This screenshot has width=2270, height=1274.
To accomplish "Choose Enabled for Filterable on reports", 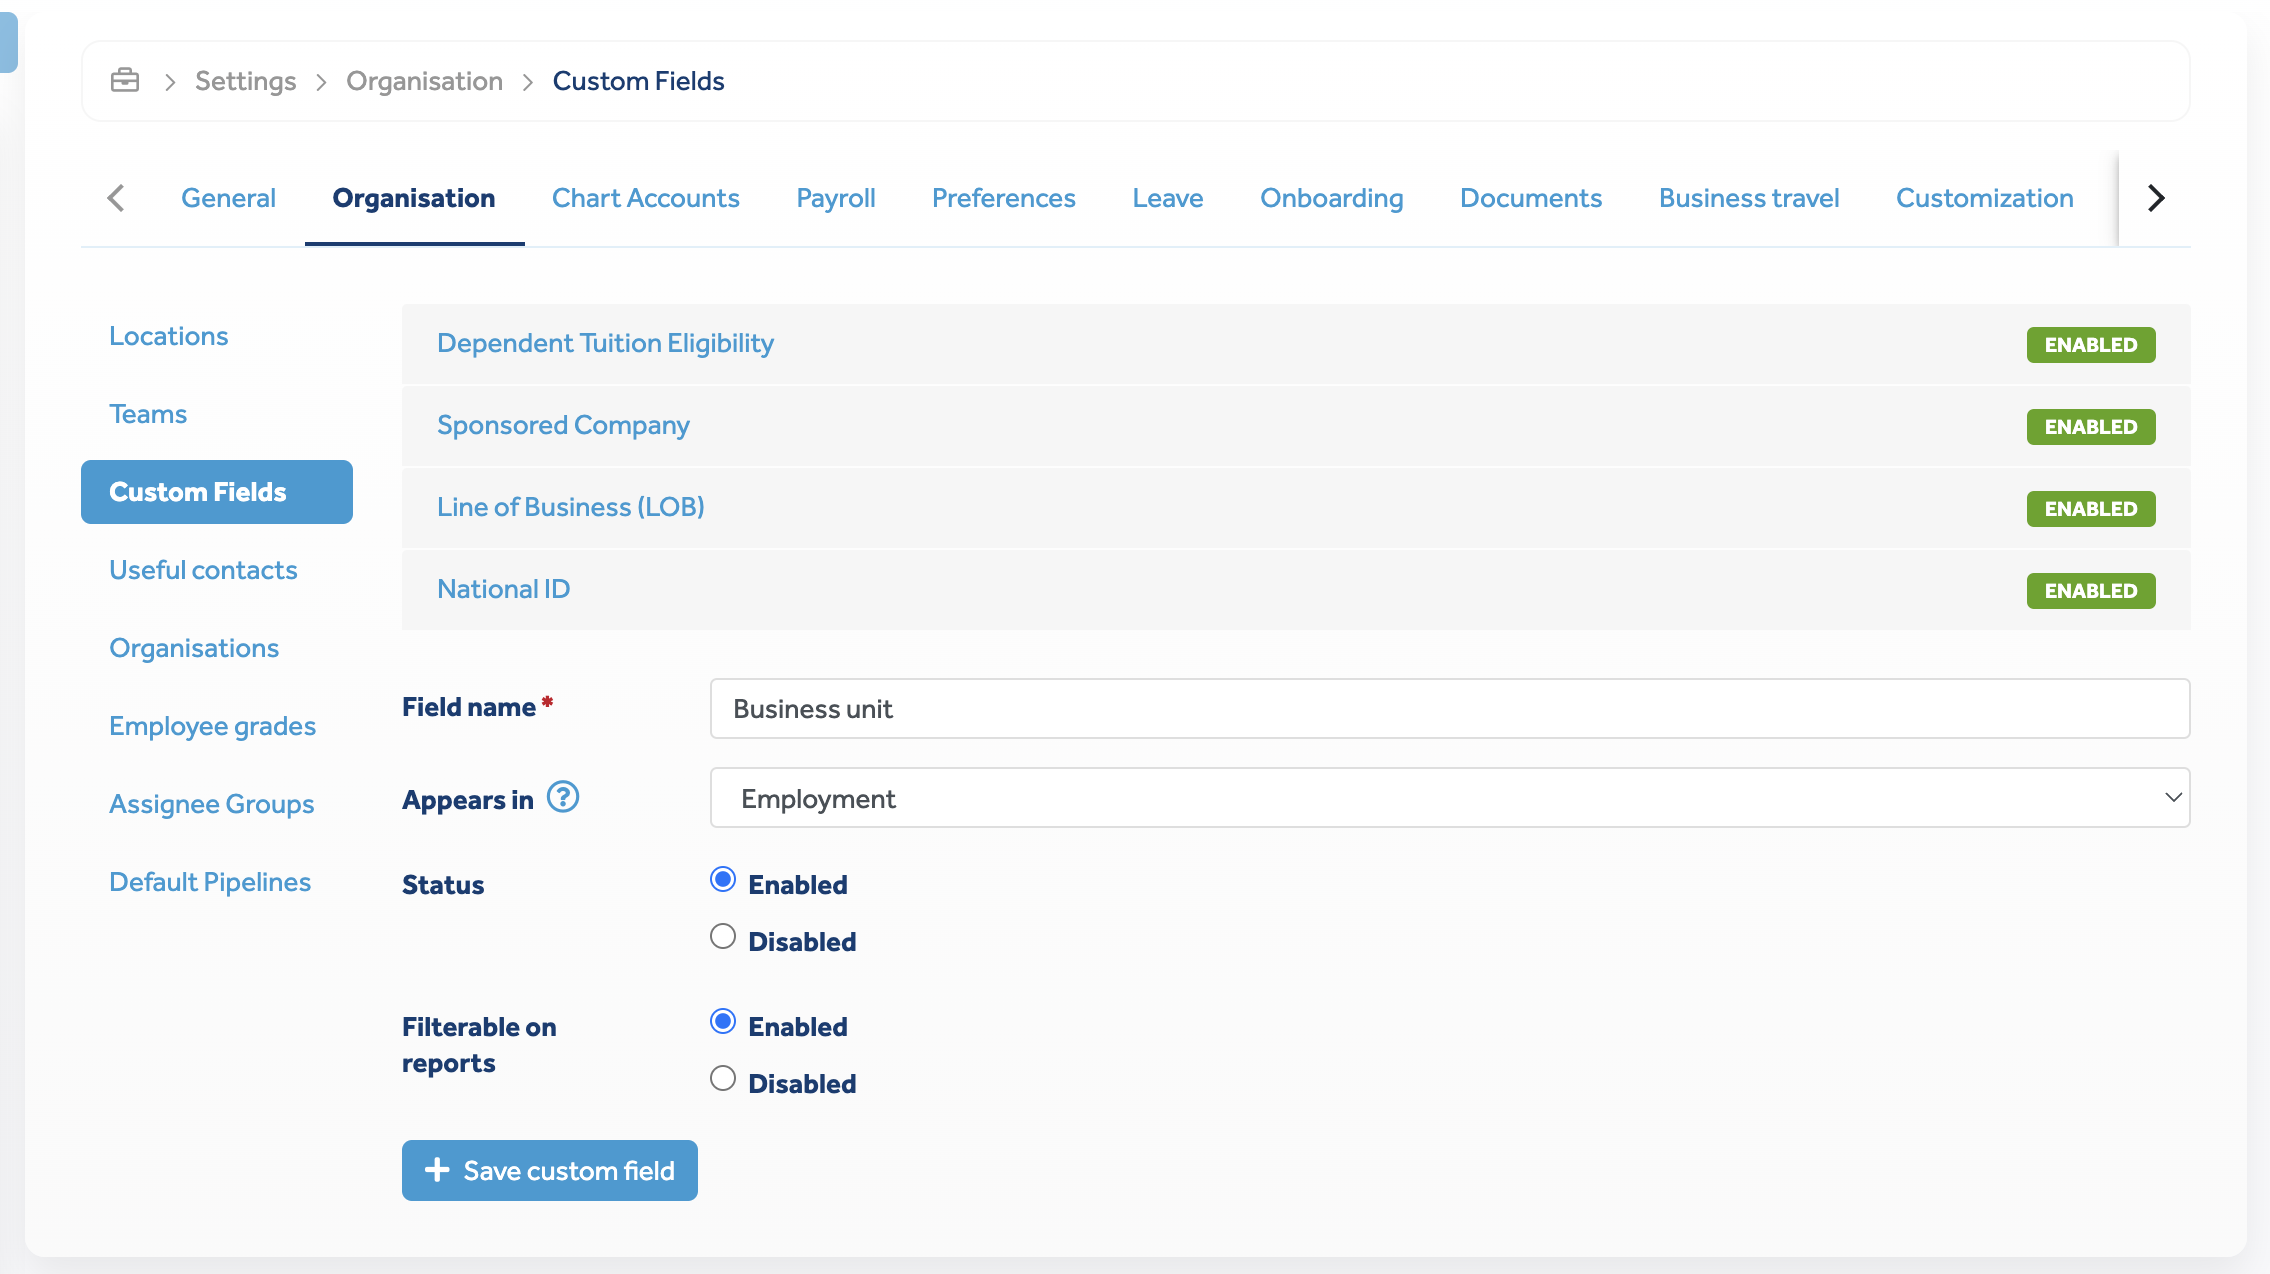I will pyautogui.click(x=723, y=1022).
